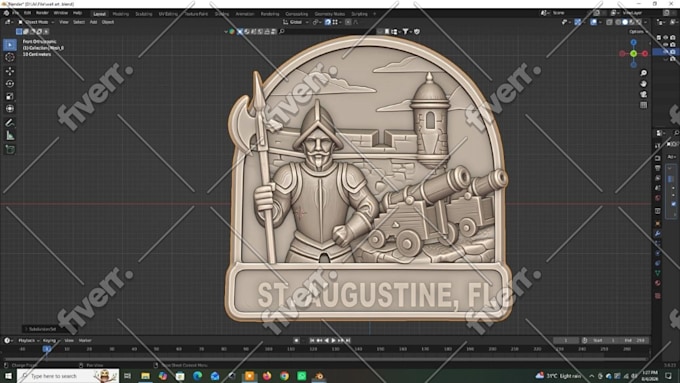Open the timeline Marker menu

85,340
